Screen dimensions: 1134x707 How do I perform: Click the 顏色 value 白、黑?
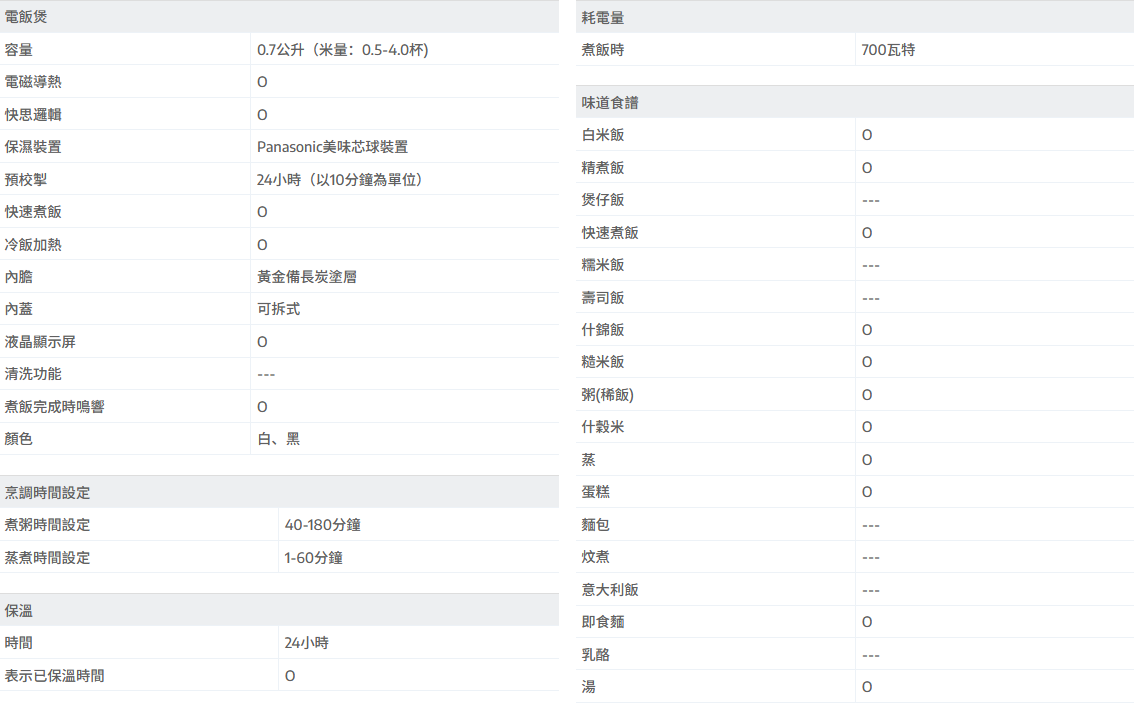279,439
